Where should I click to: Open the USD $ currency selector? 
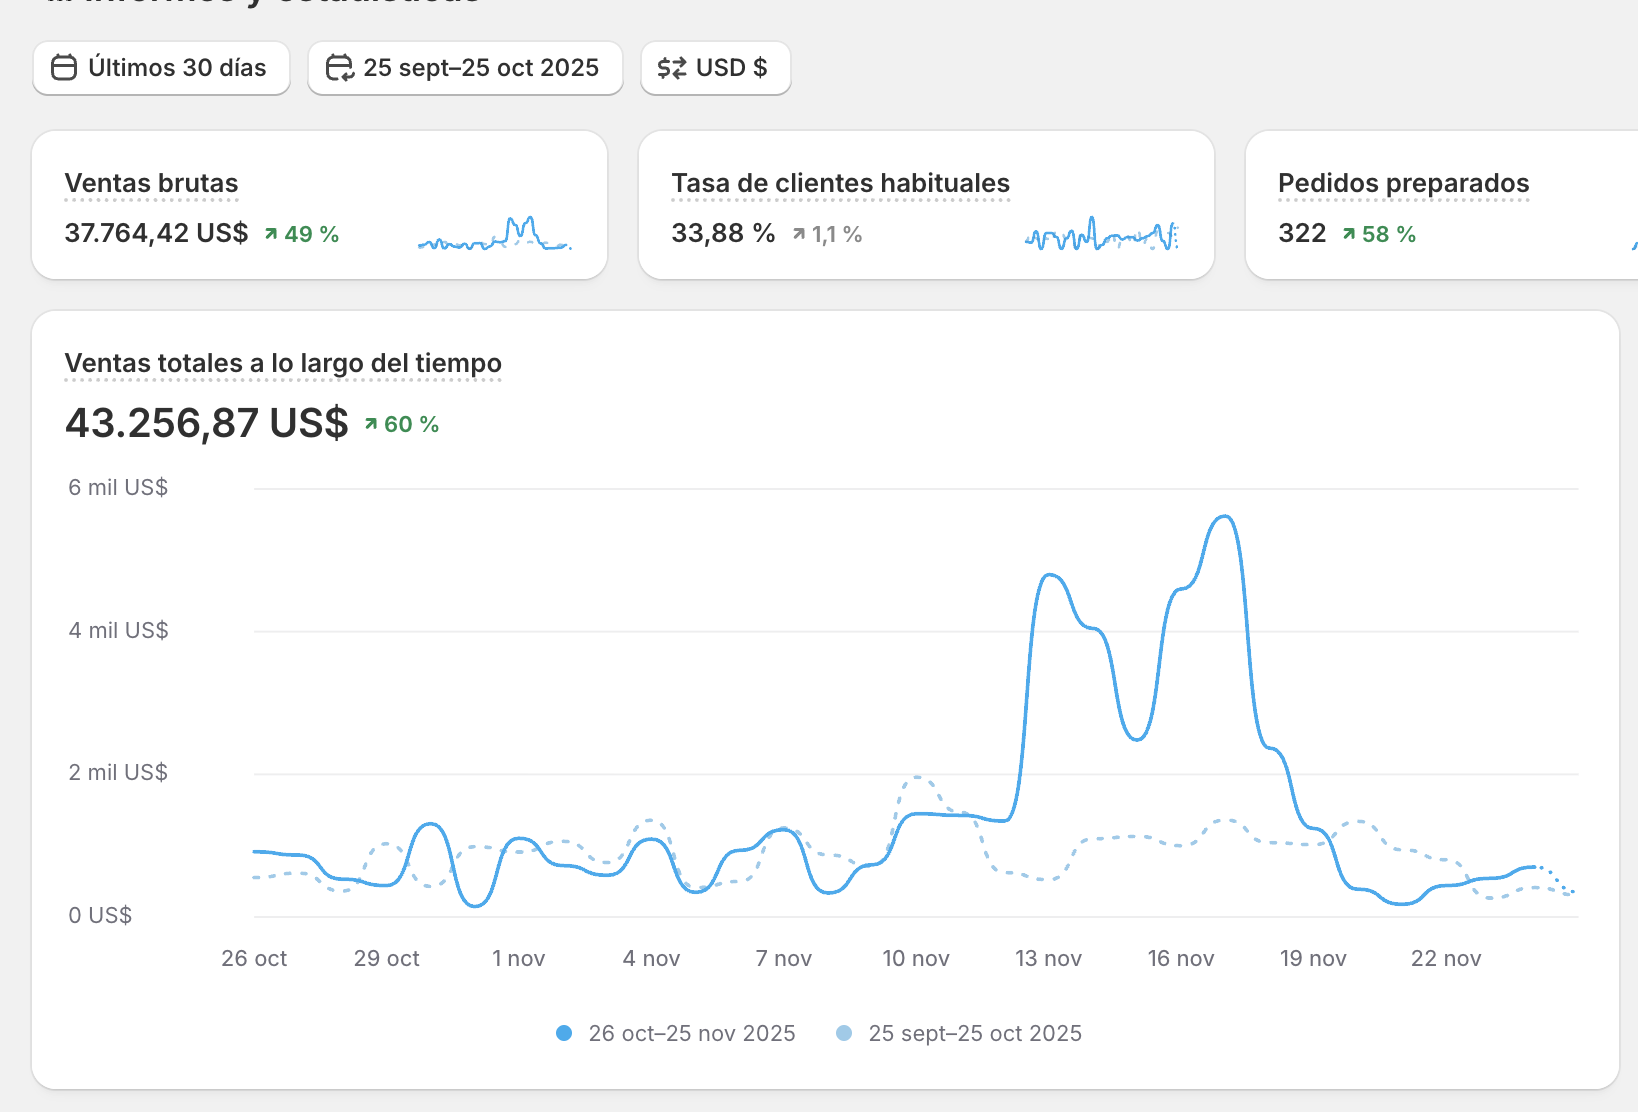point(715,68)
